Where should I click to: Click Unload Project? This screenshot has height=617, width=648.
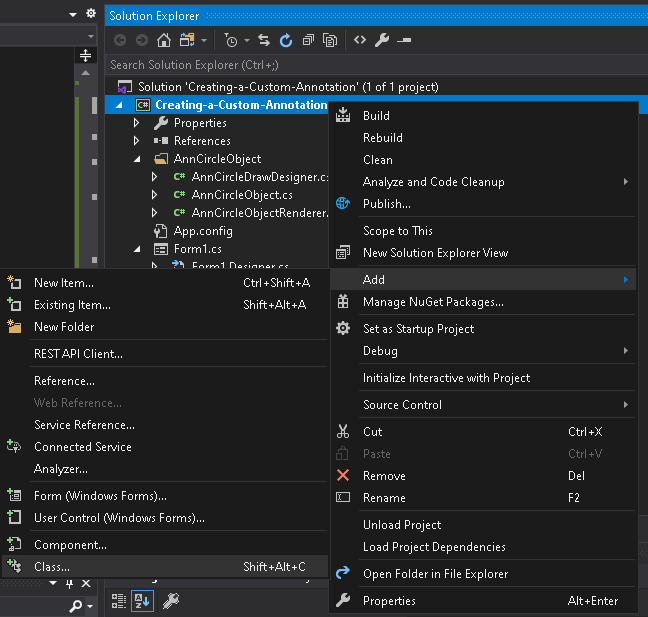coord(483,525)
